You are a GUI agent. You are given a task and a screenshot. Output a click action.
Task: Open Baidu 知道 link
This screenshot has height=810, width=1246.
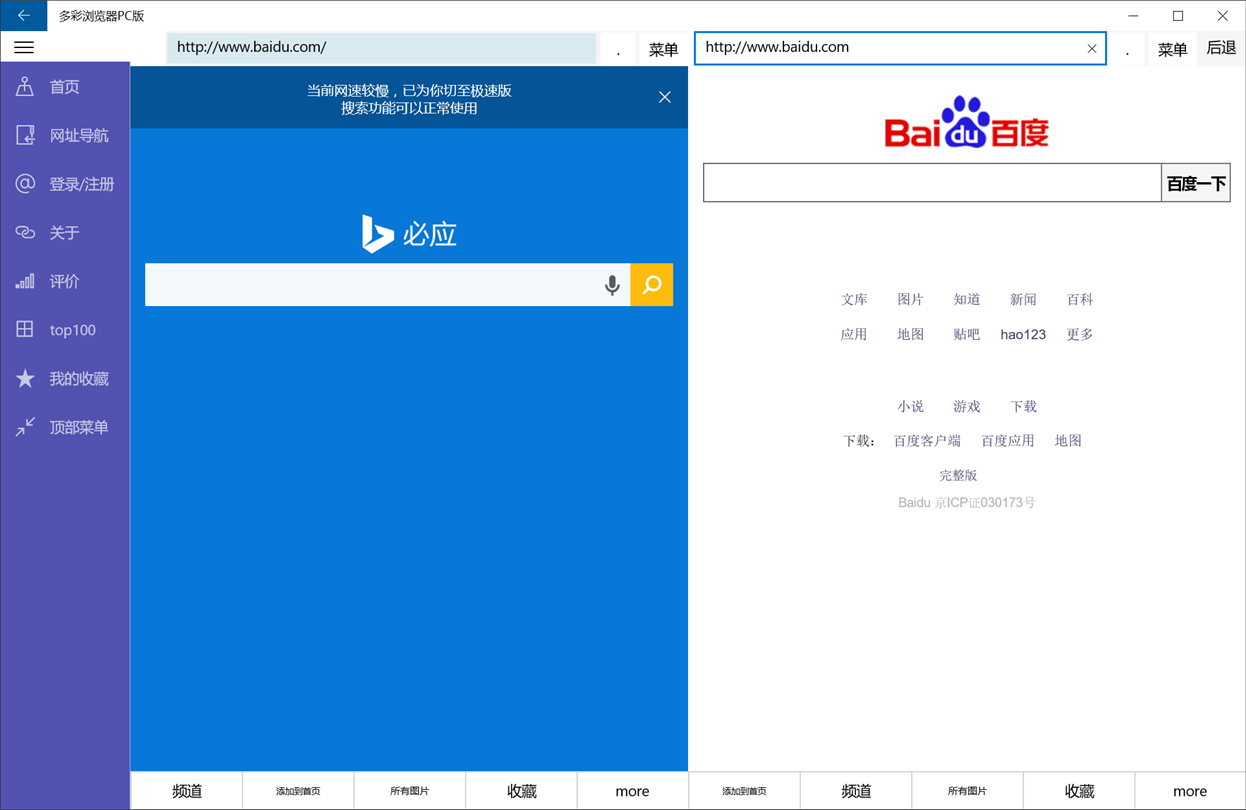(x=967, y=299)
